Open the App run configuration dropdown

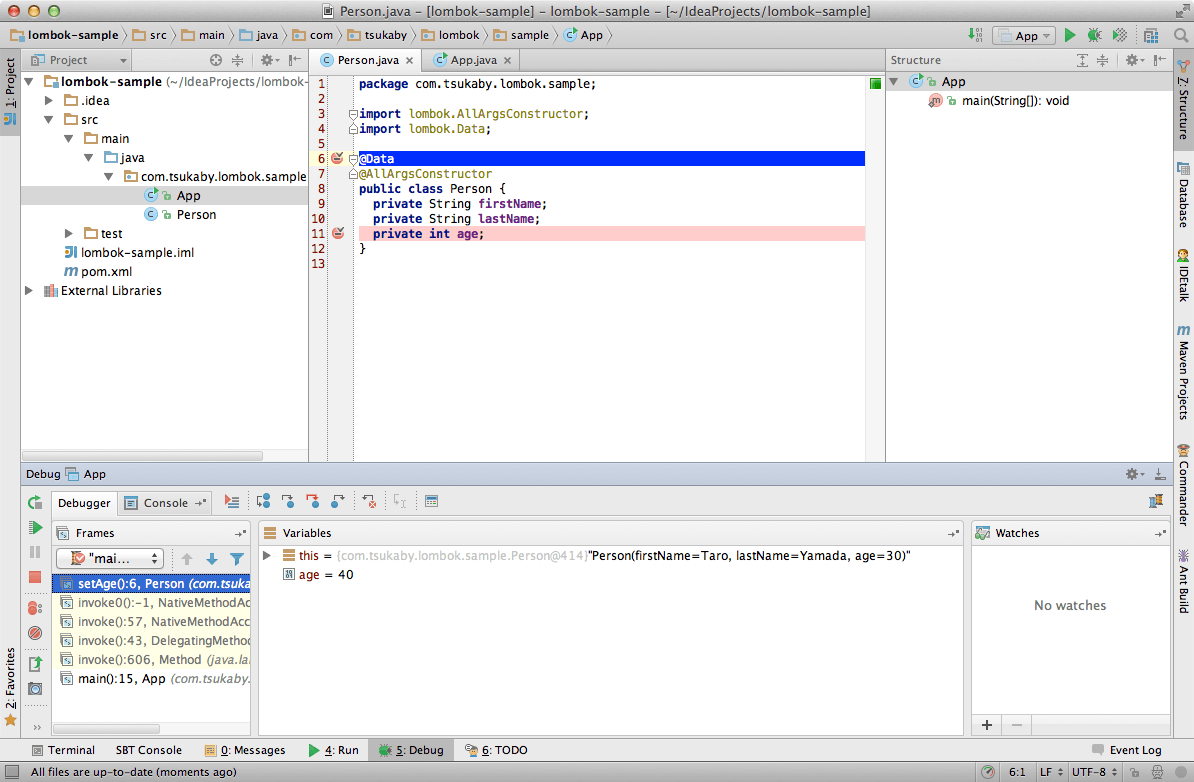(x=1025, y=35)
